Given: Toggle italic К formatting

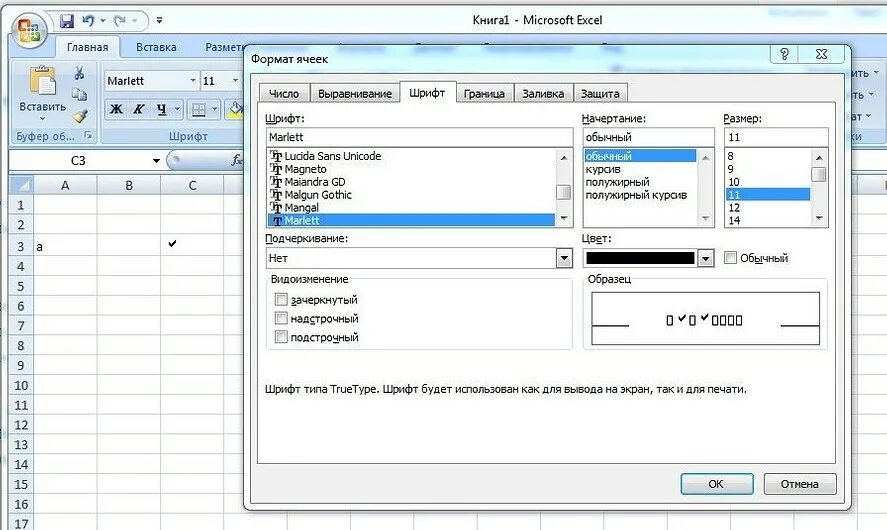Looking at the screenshot, I should pos(139,109).
